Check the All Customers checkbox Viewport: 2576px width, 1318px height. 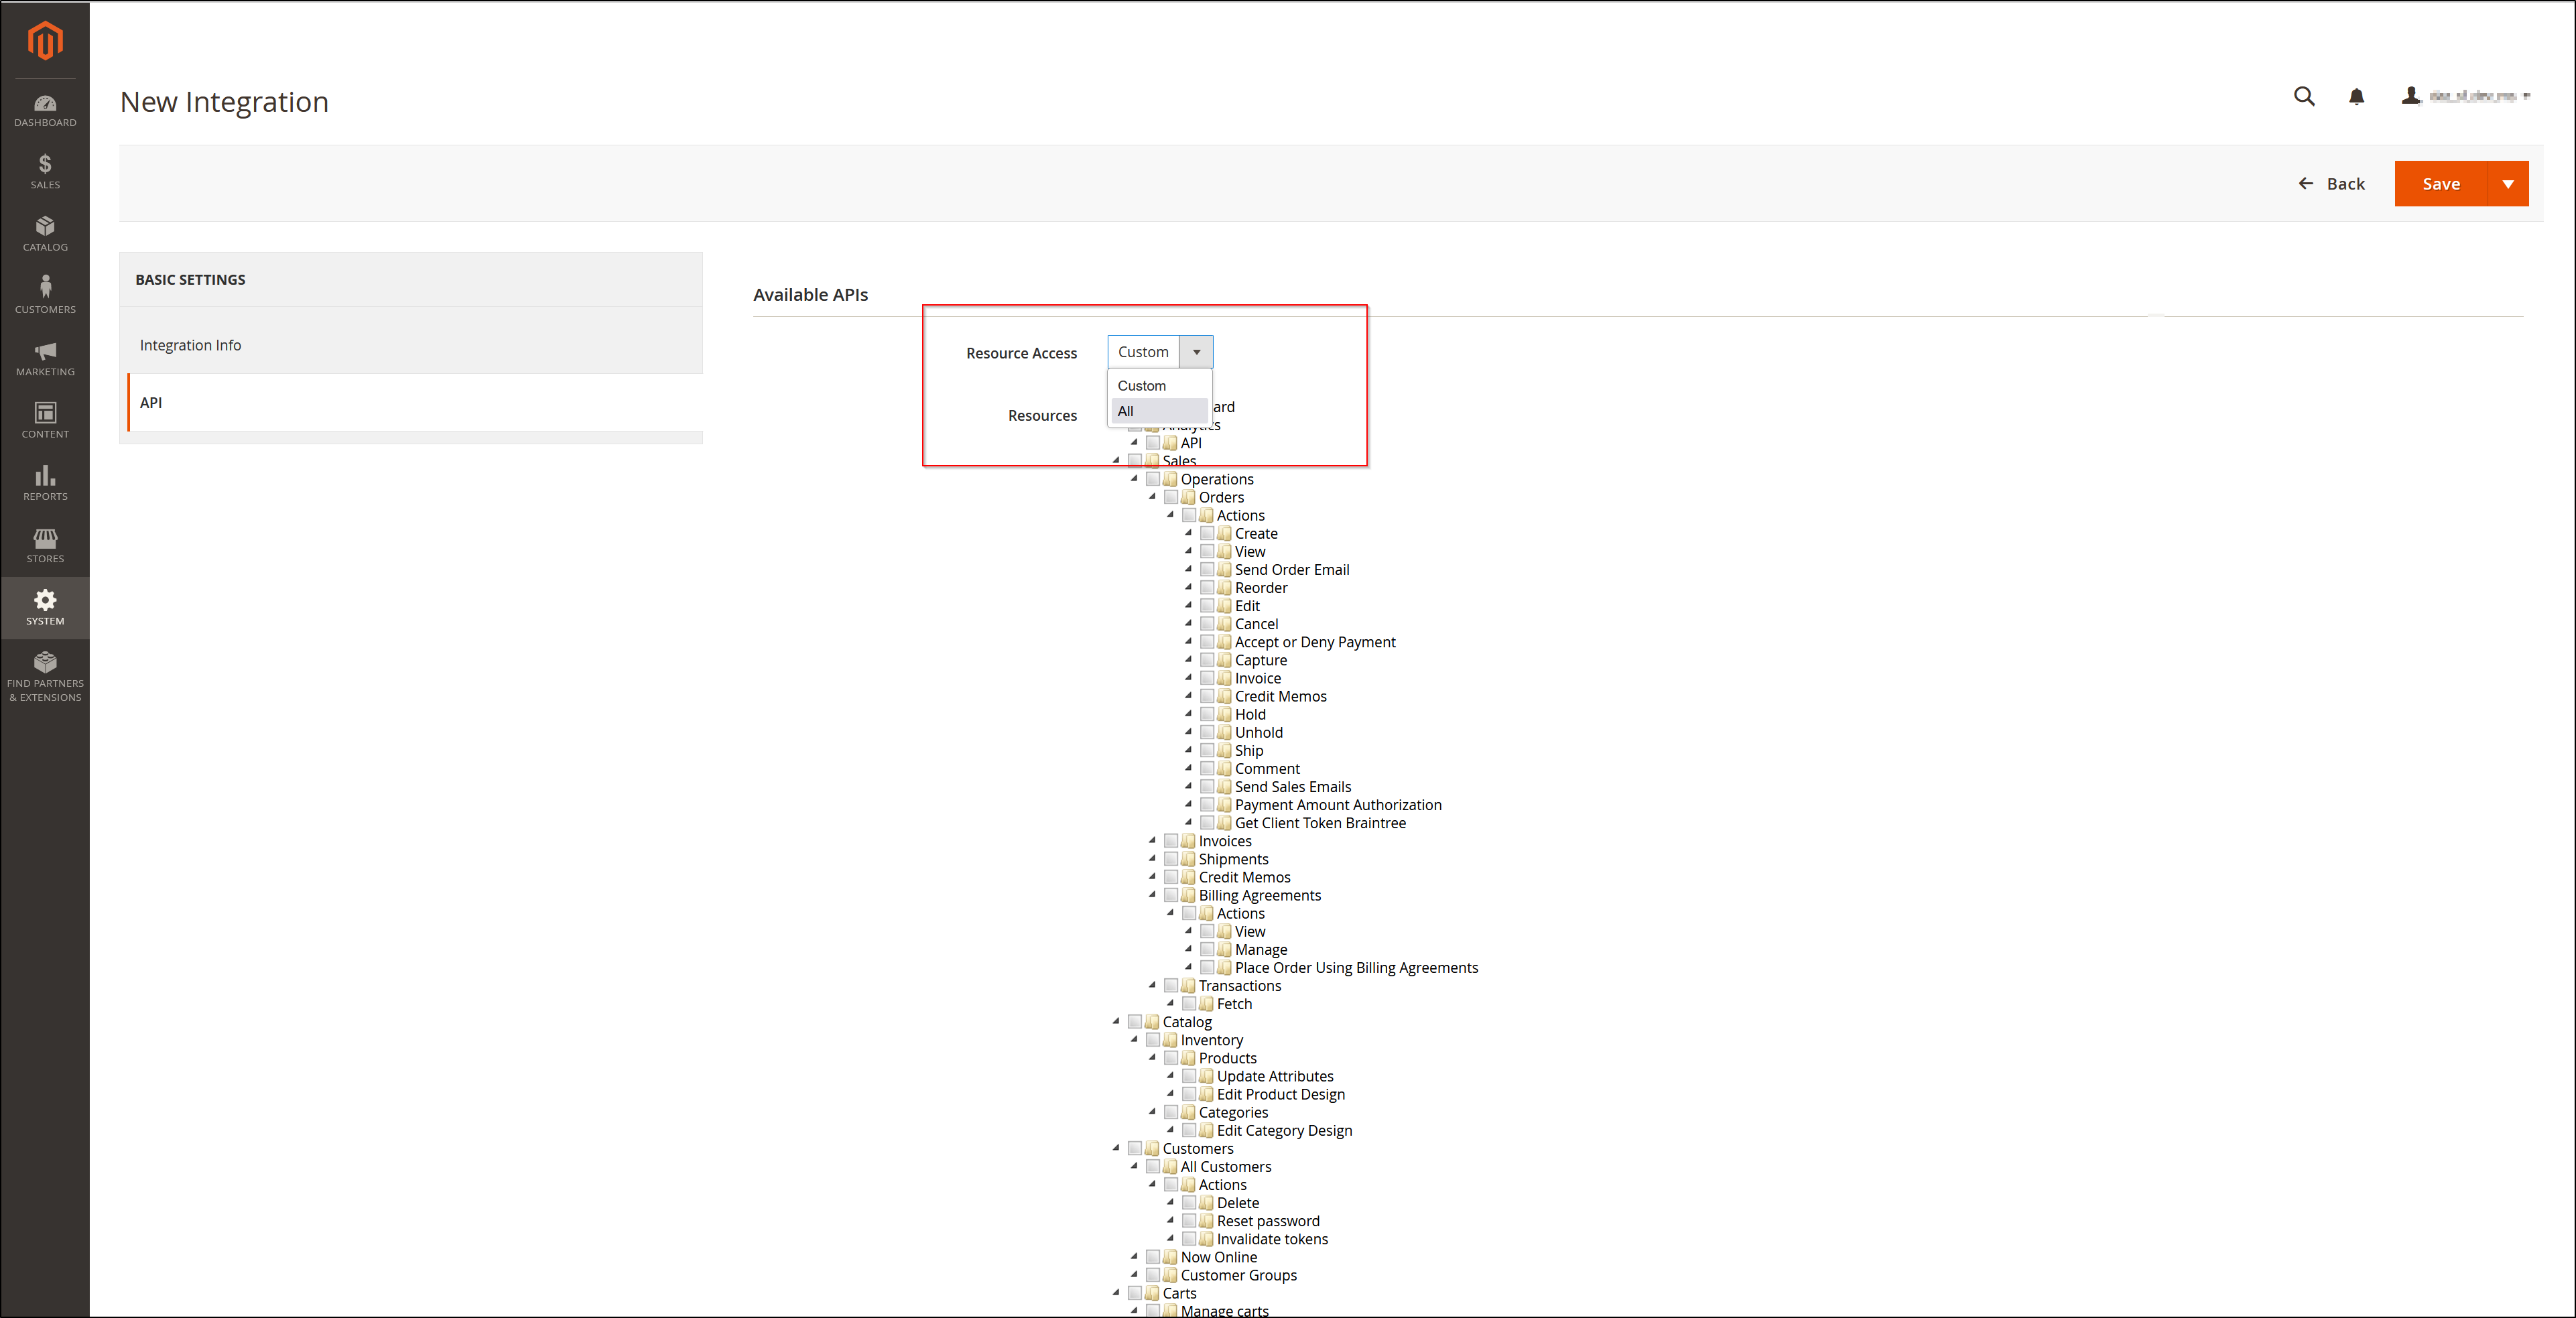tap(1153, 1166)
